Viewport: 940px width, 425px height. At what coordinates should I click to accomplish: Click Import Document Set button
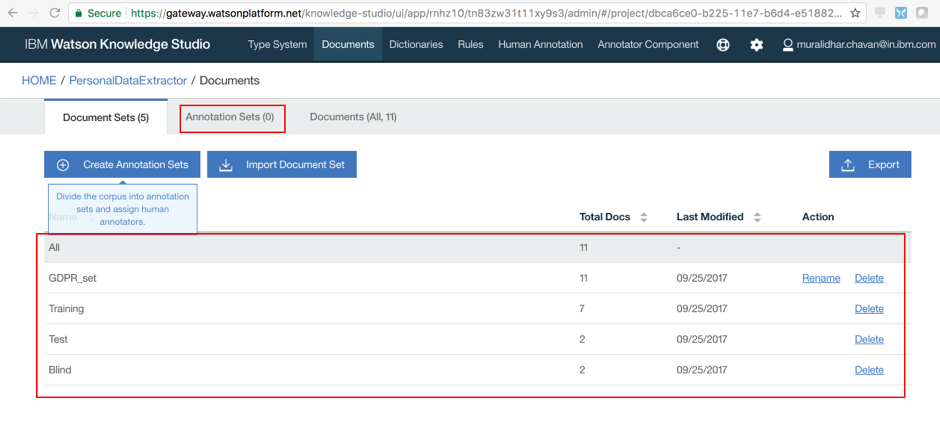[282, 164]
